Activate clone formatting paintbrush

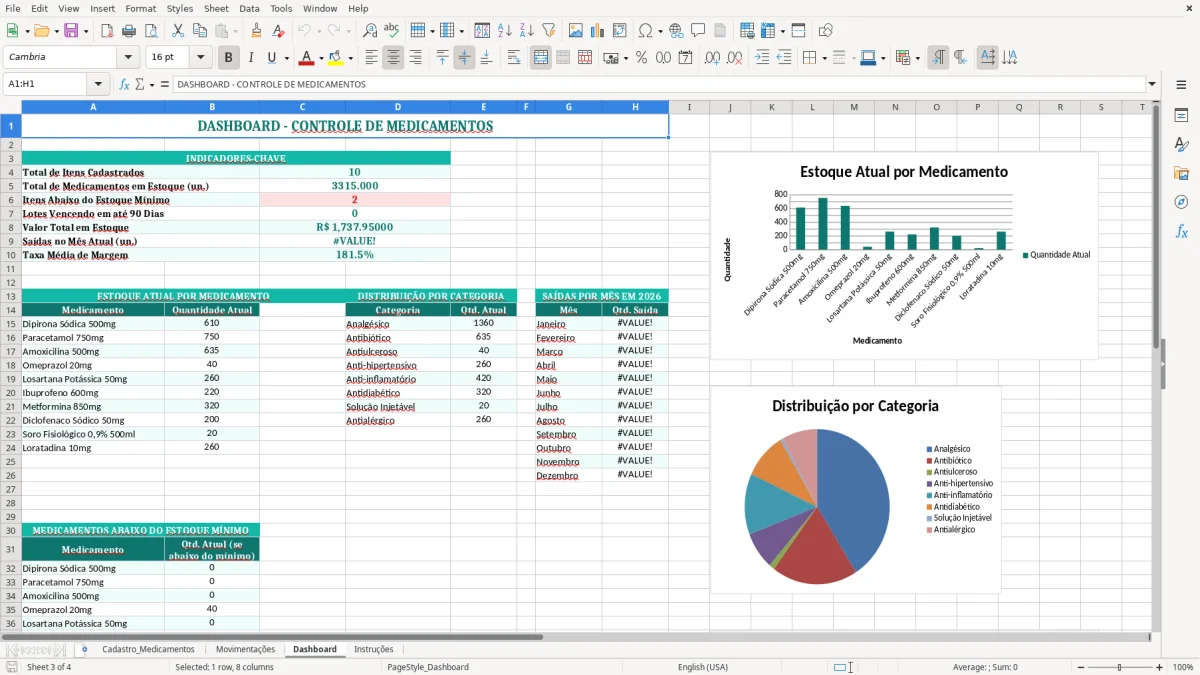256,31
